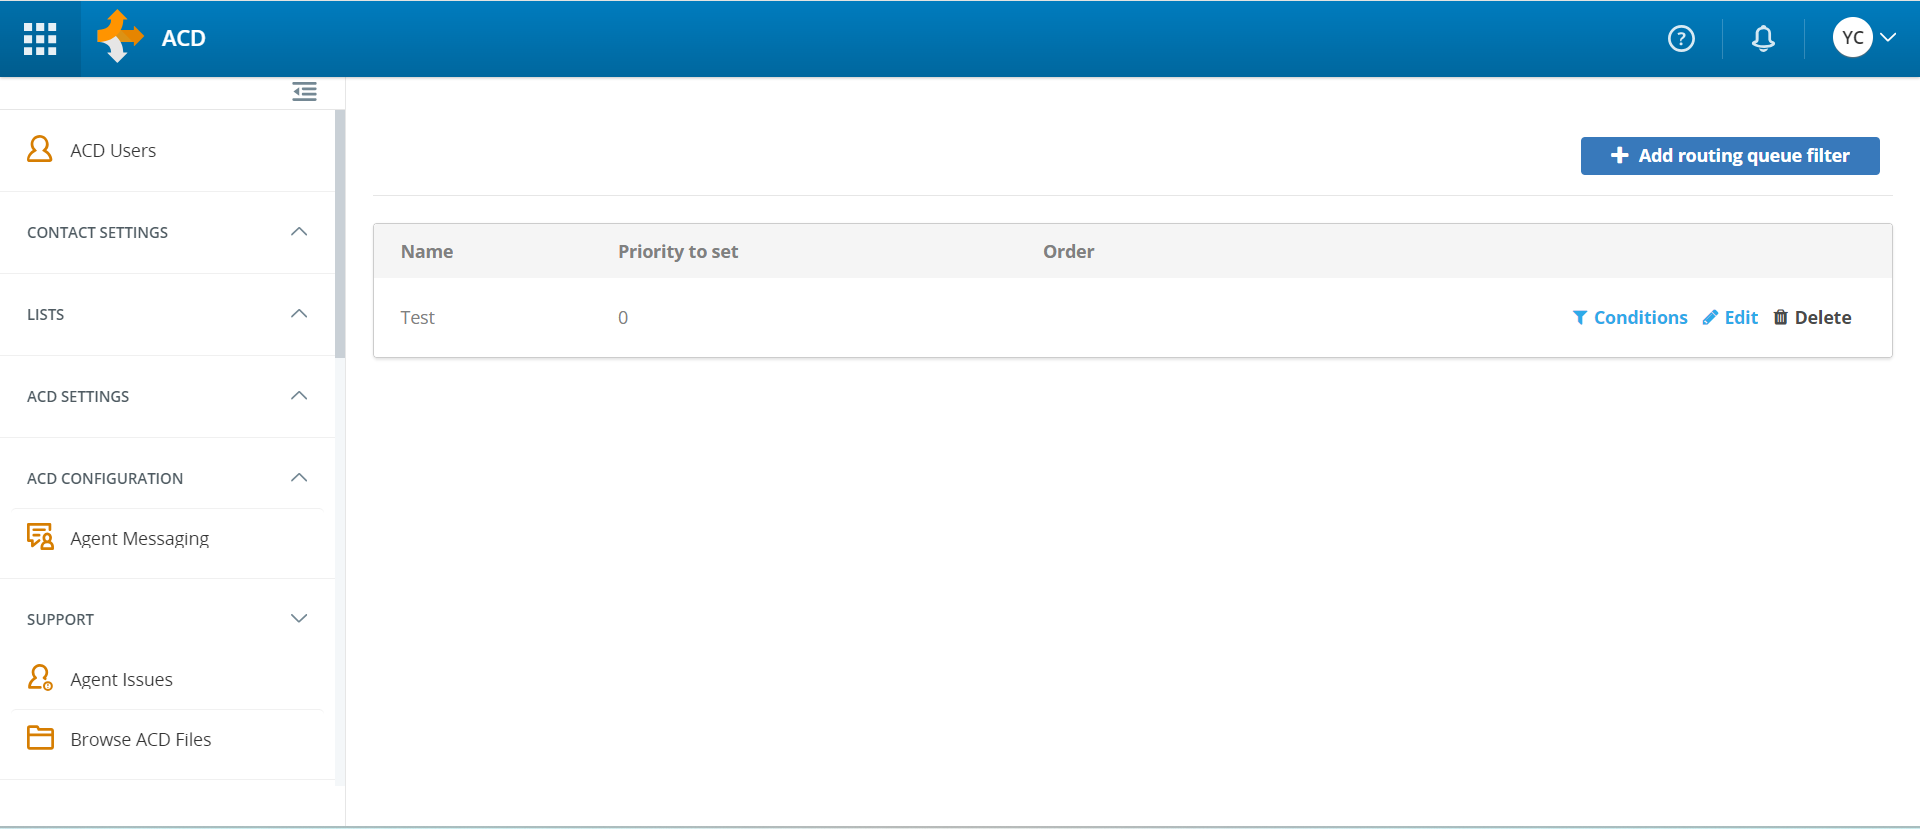Open the app launcher grid icon

coord(40,39)
